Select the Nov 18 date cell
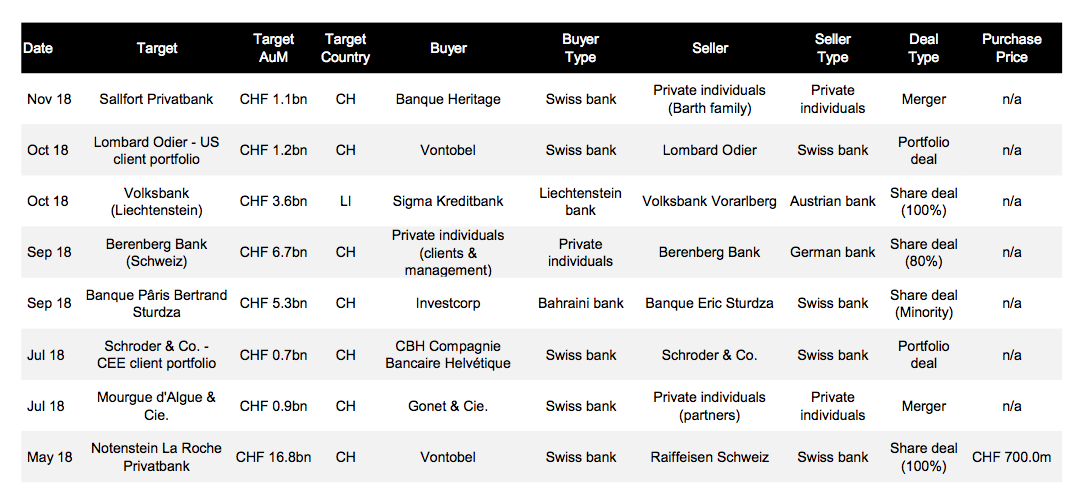 coord(47,99)
